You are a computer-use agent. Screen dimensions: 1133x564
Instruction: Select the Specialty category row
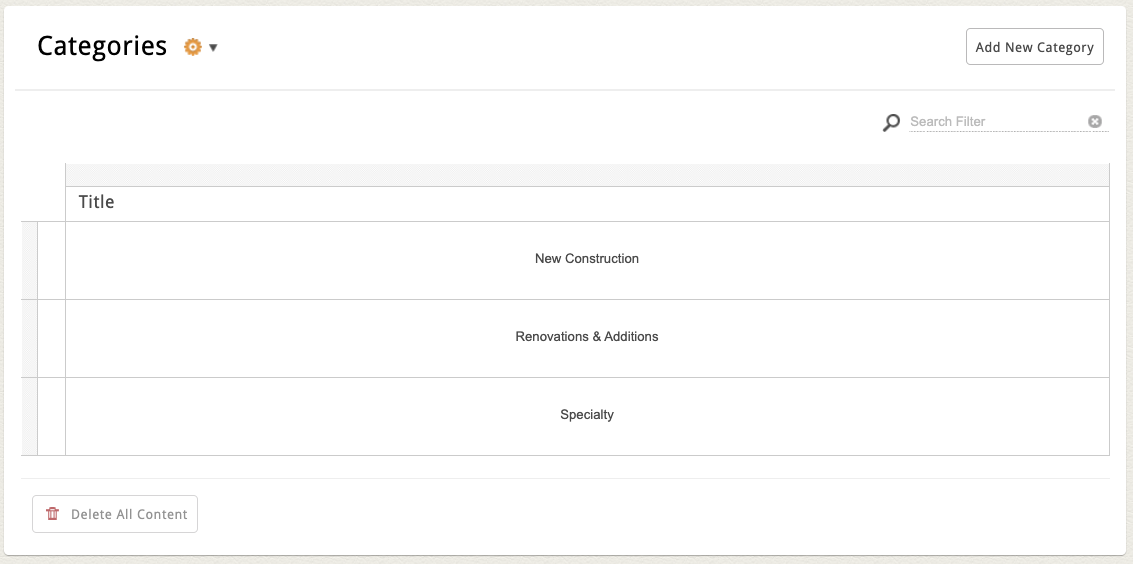587,415
